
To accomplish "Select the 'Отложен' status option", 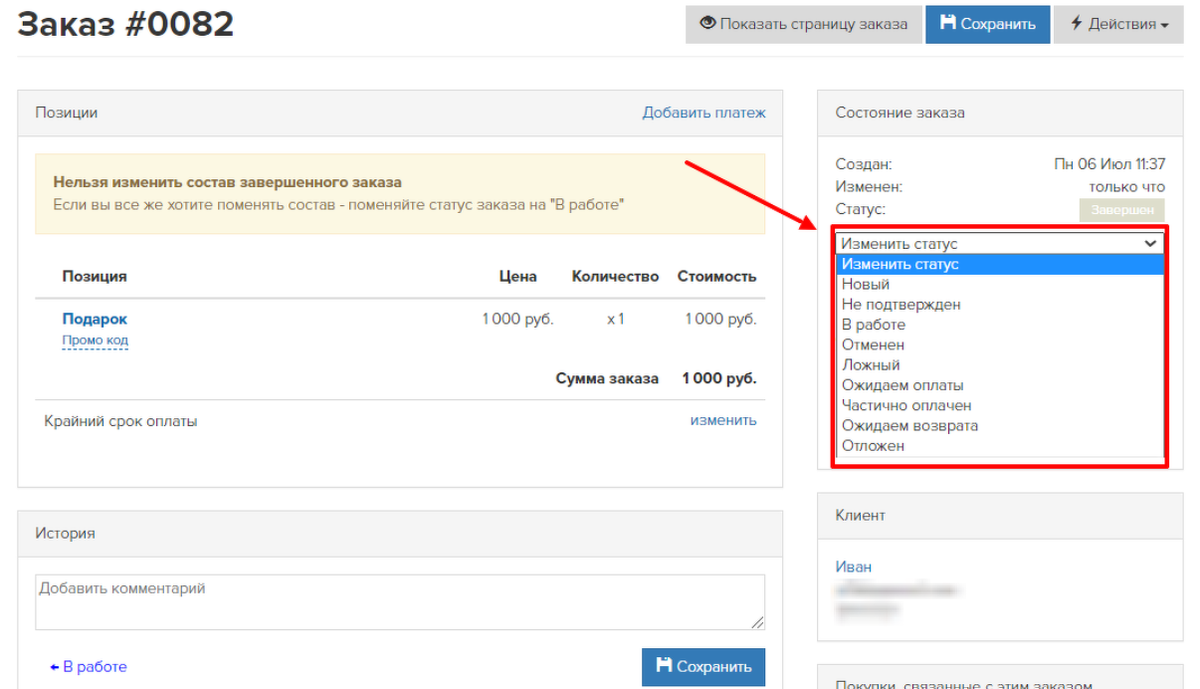I will tap(1000, 446).
